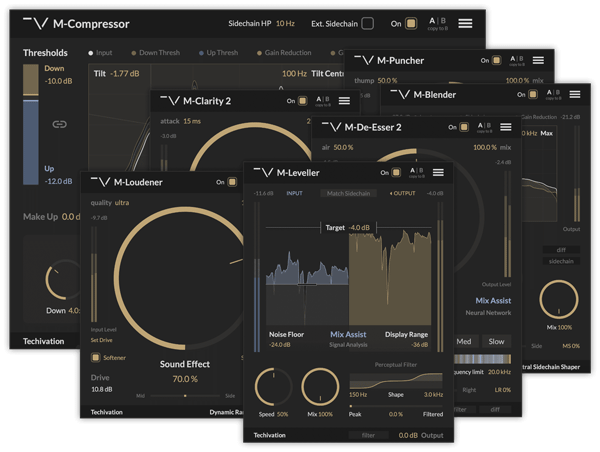This screenshot has height=452, width=600.
Task: Click thump 50.0 % value in M-Puncher
Action: click(387, 80)
